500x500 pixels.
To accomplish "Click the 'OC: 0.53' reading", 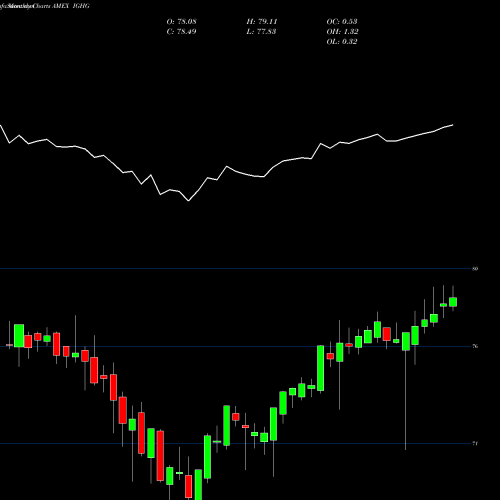I will [342, 22].
